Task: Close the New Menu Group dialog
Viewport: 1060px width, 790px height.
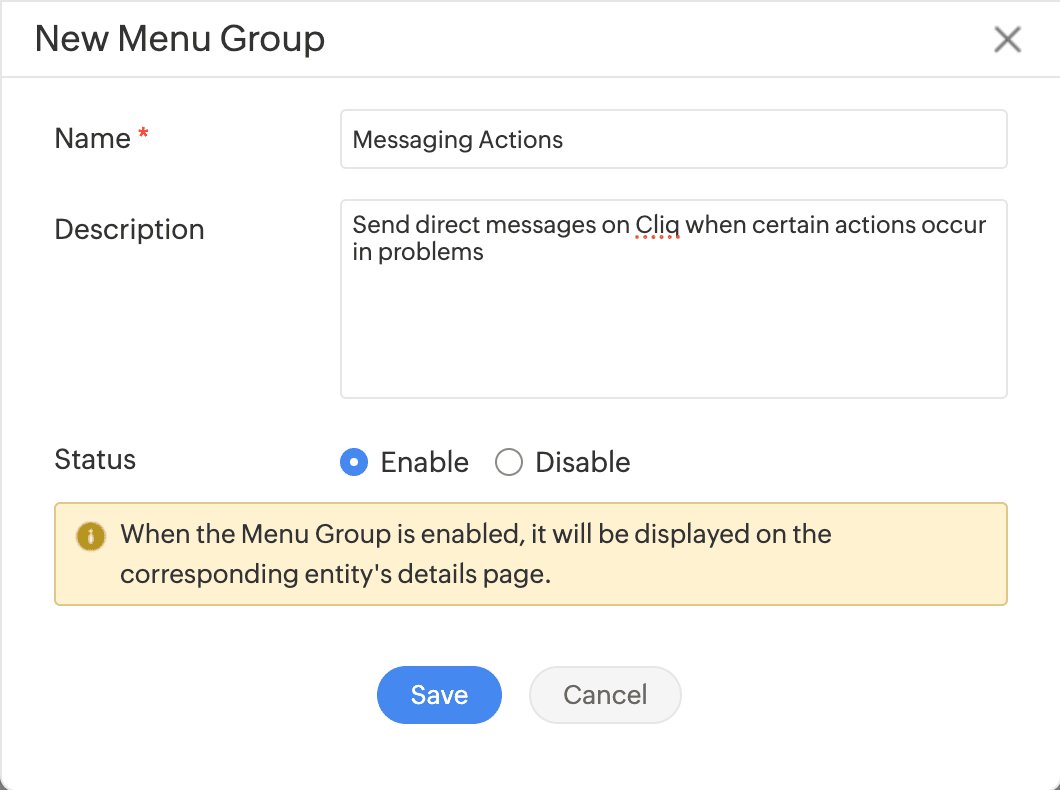Action: point(1007,39)
